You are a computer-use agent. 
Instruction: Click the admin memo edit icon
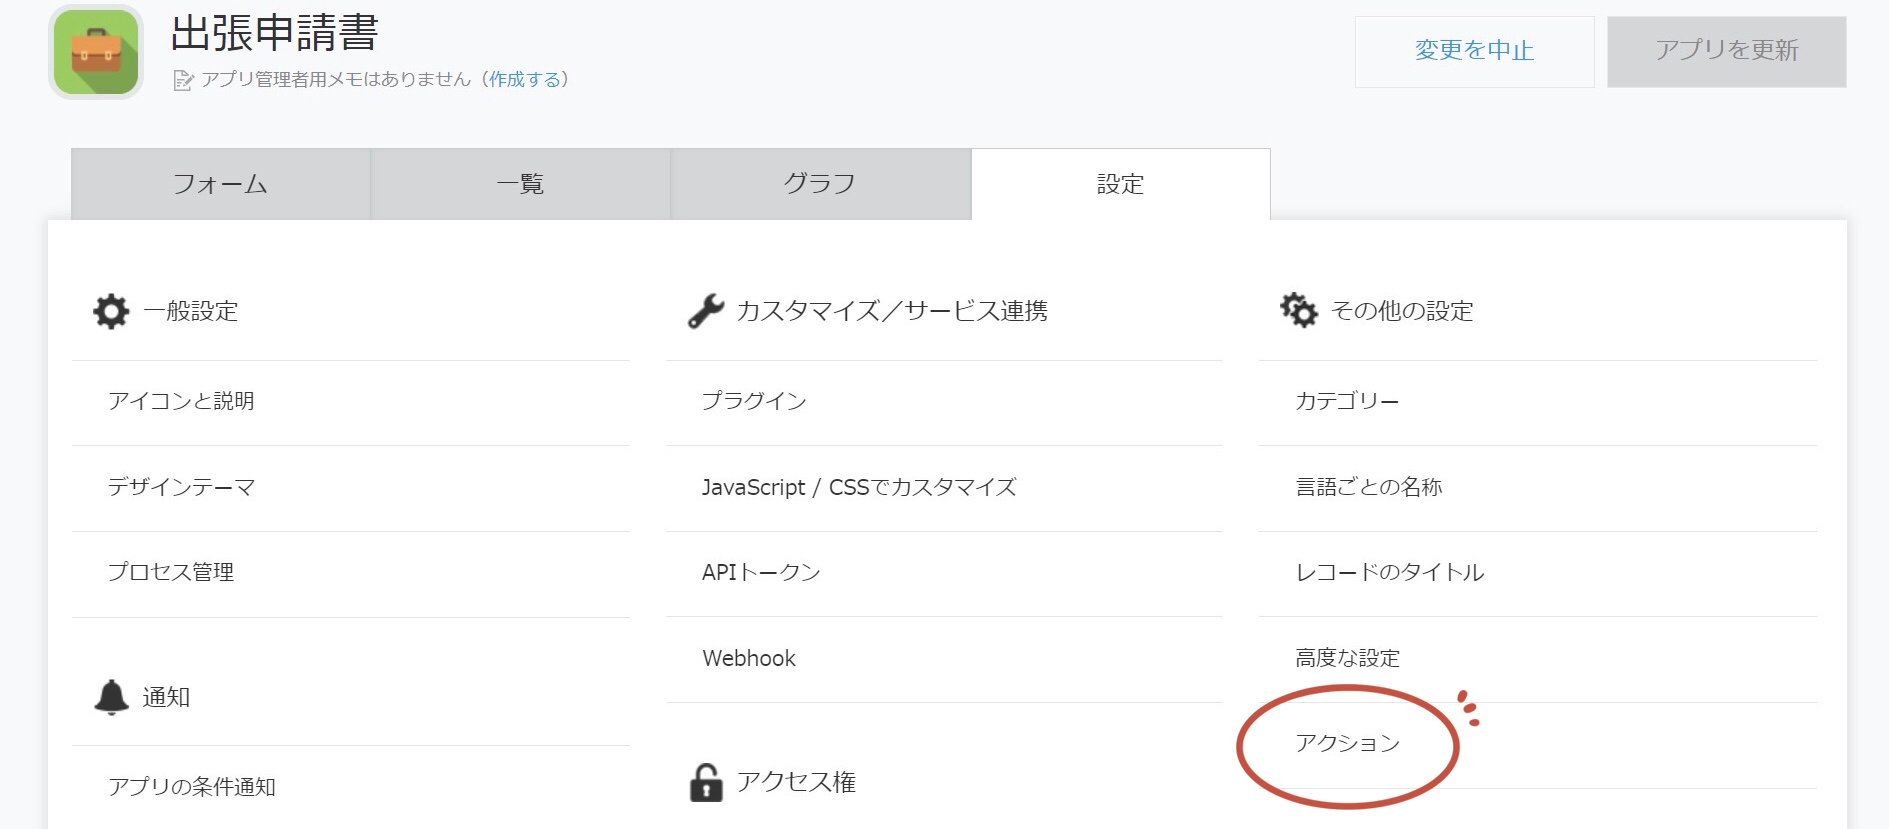(183, 80)
